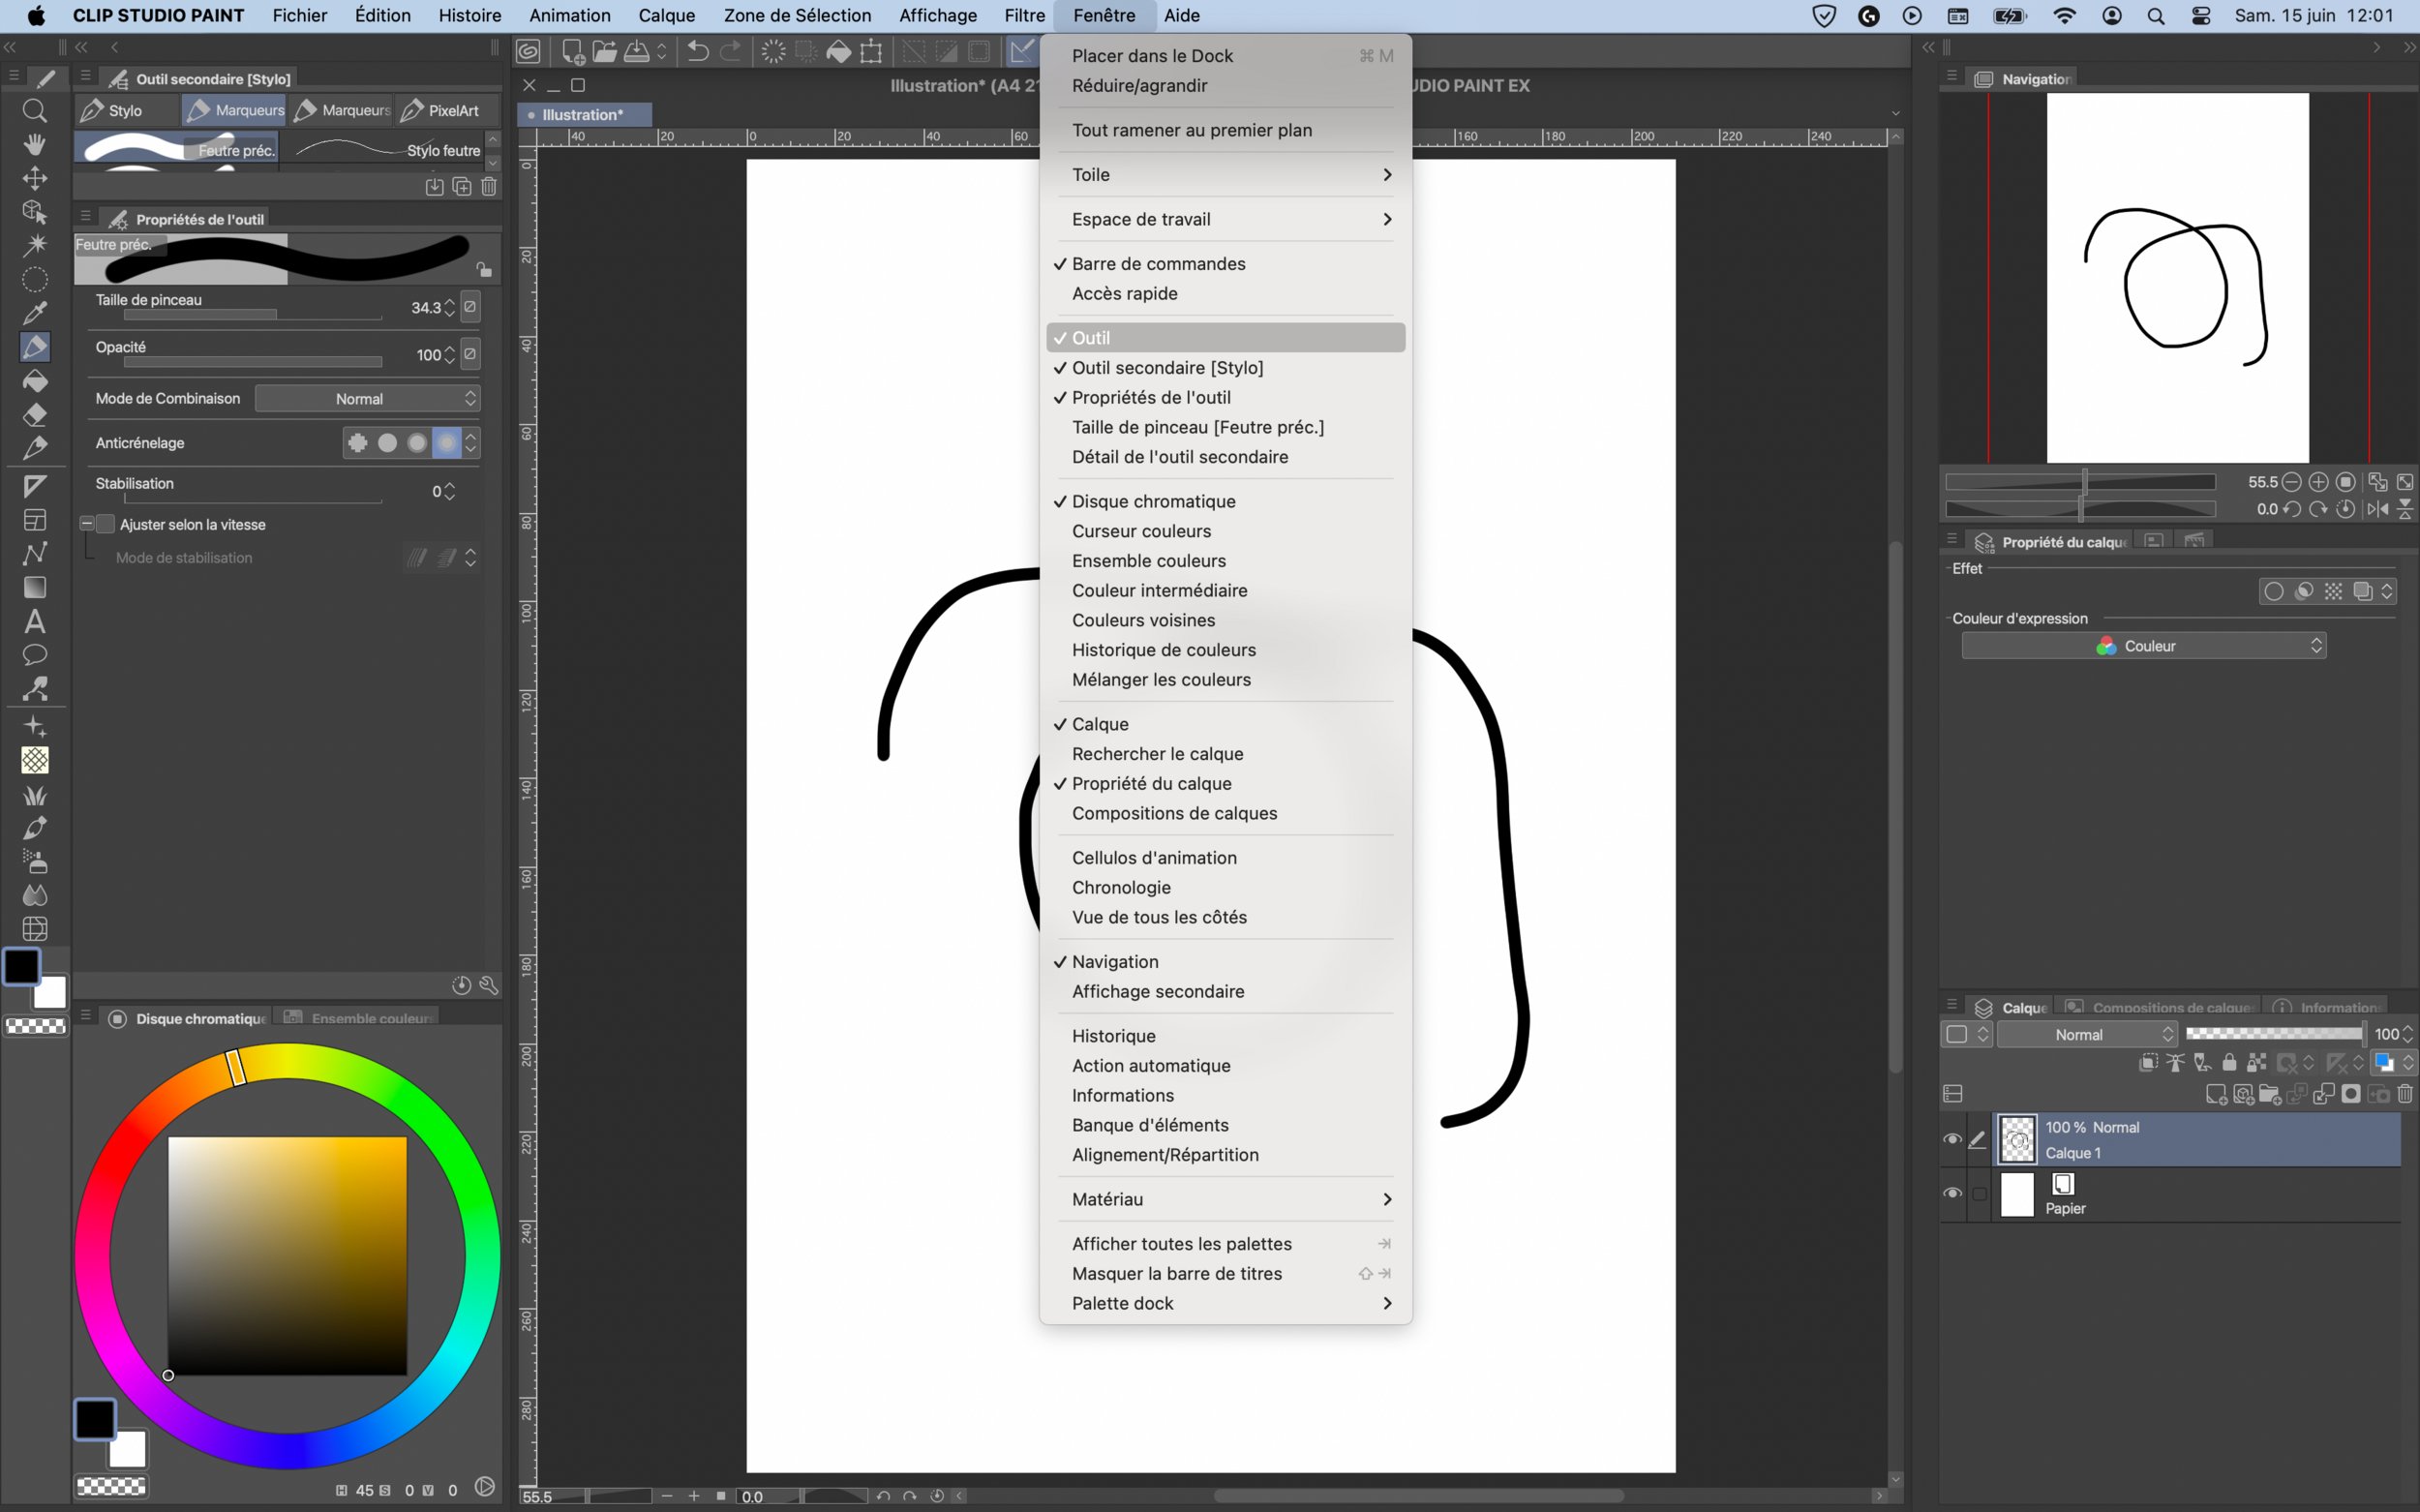Select the Eyedropper tool
This screenshot has width=2420, height=1512.
(34, 313)
